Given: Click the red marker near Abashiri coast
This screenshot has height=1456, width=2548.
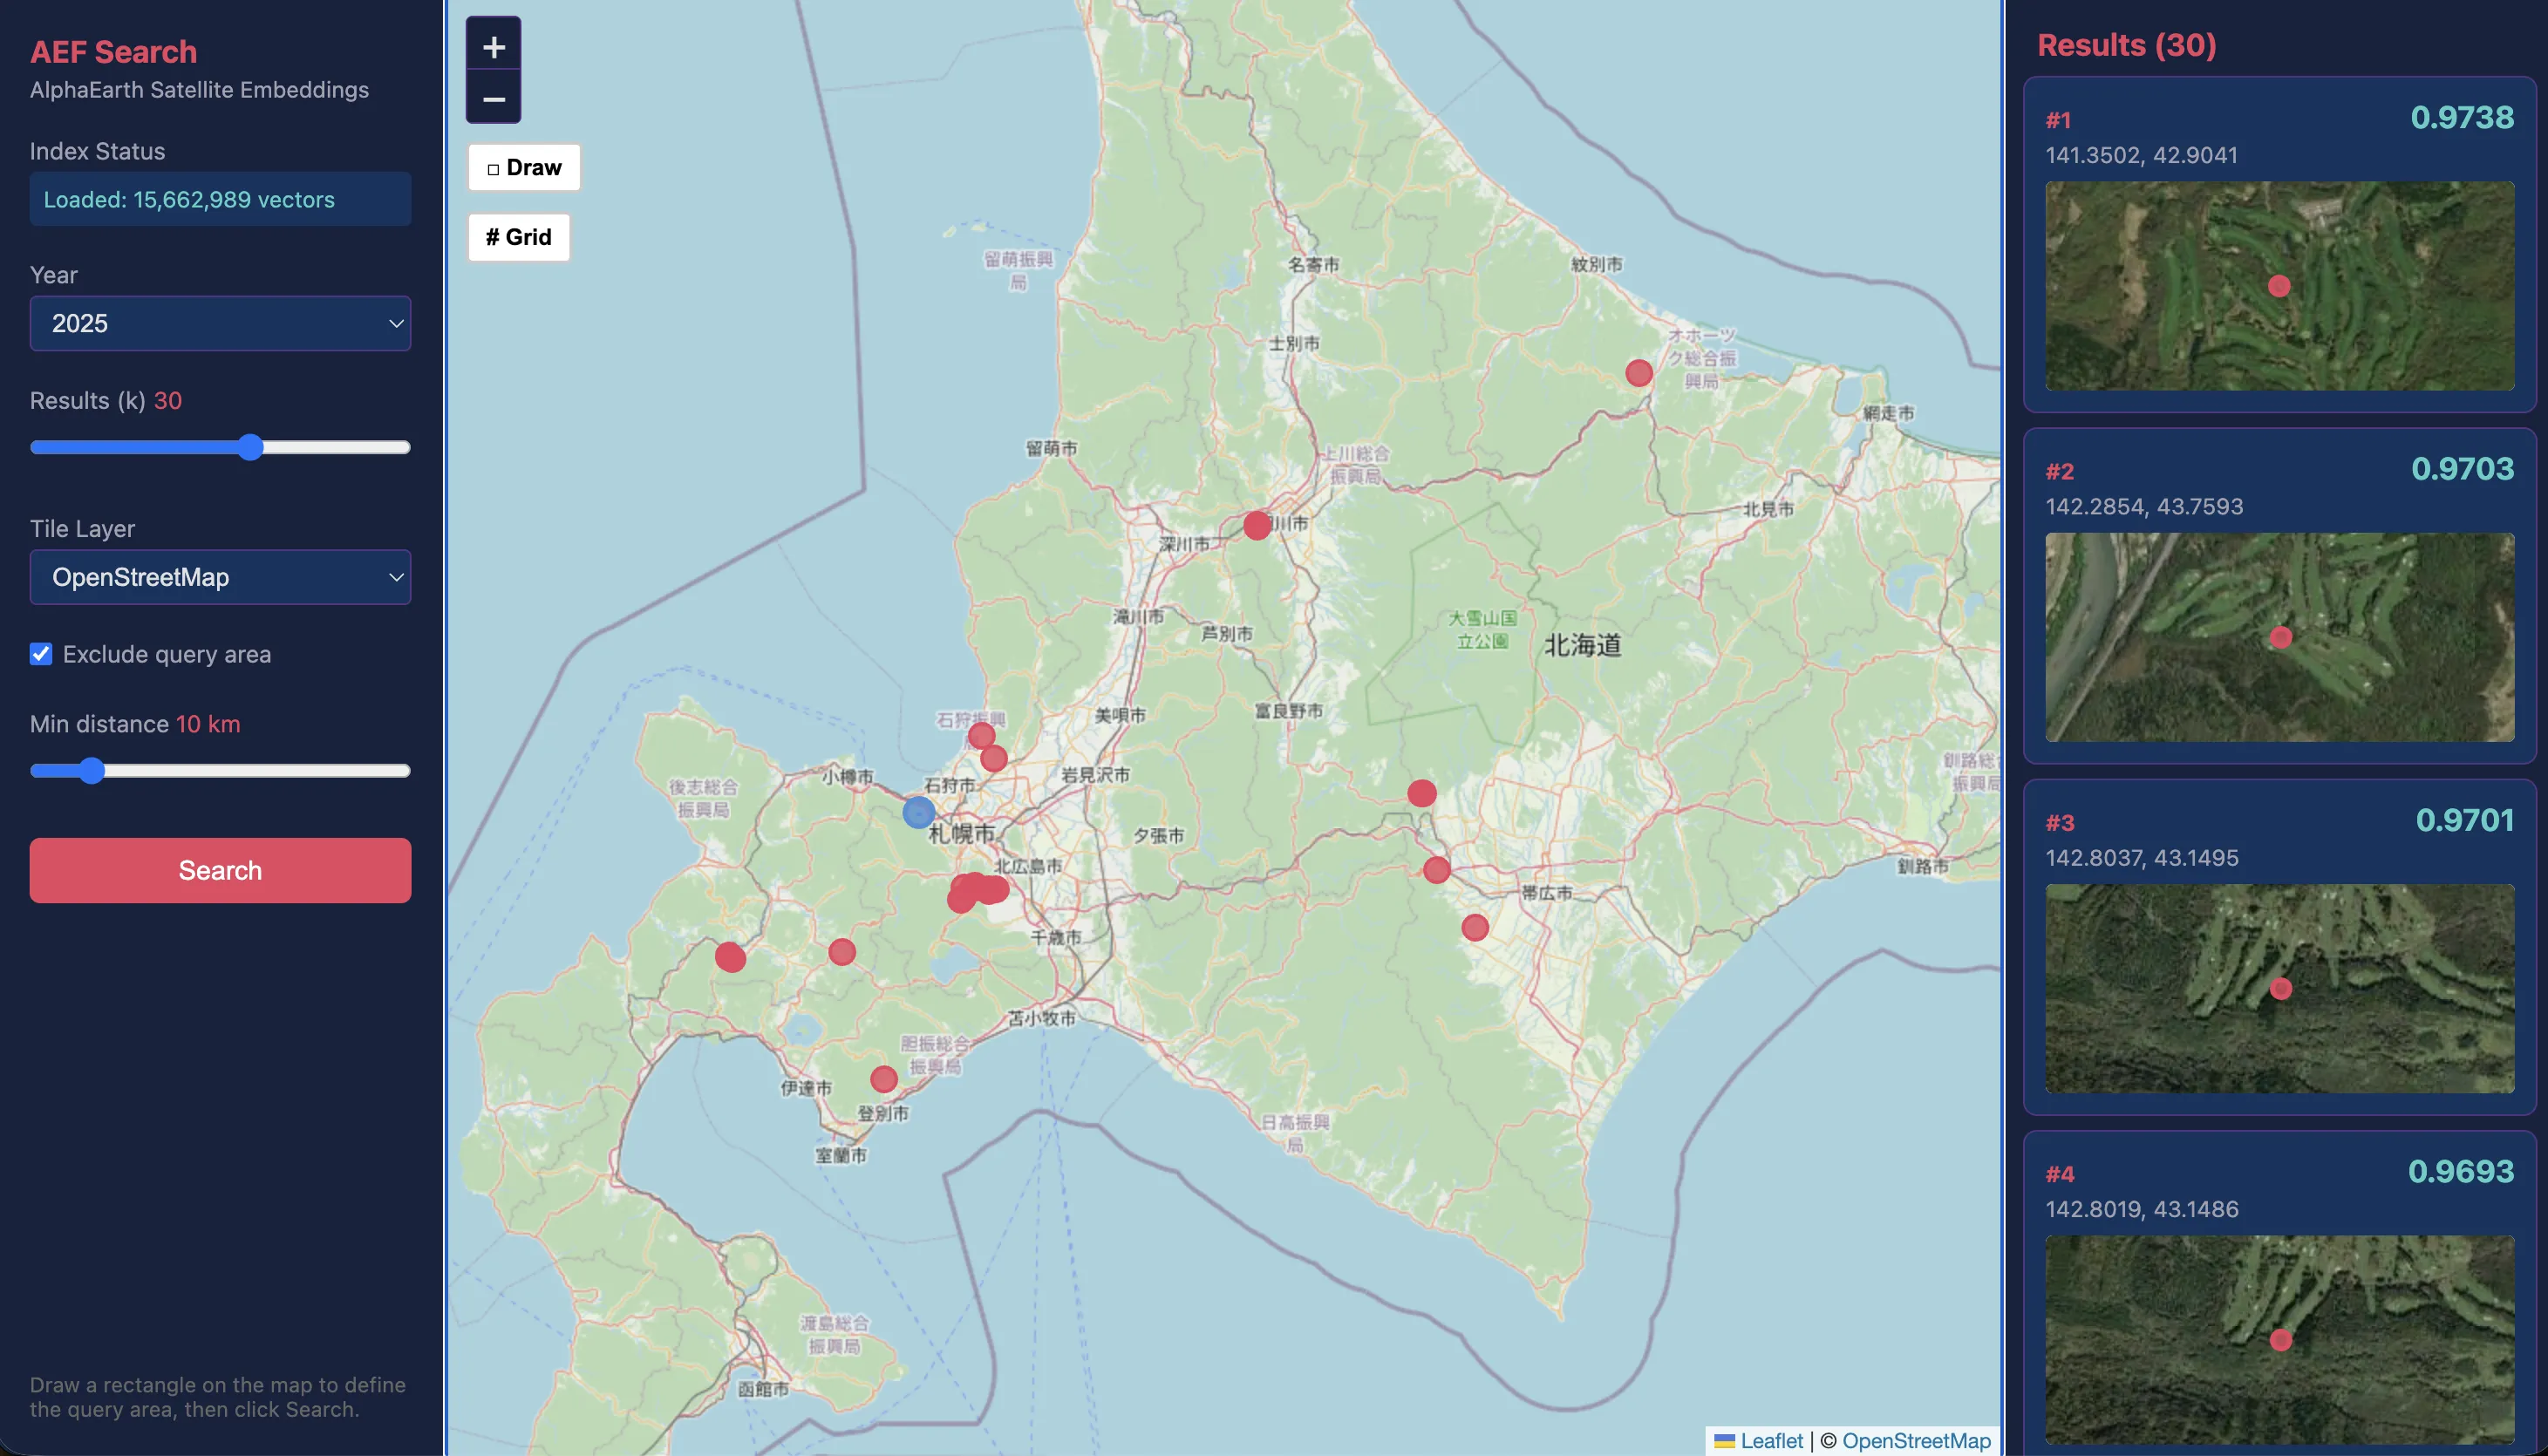Looking at the screenshot, I should [1638, 373].
